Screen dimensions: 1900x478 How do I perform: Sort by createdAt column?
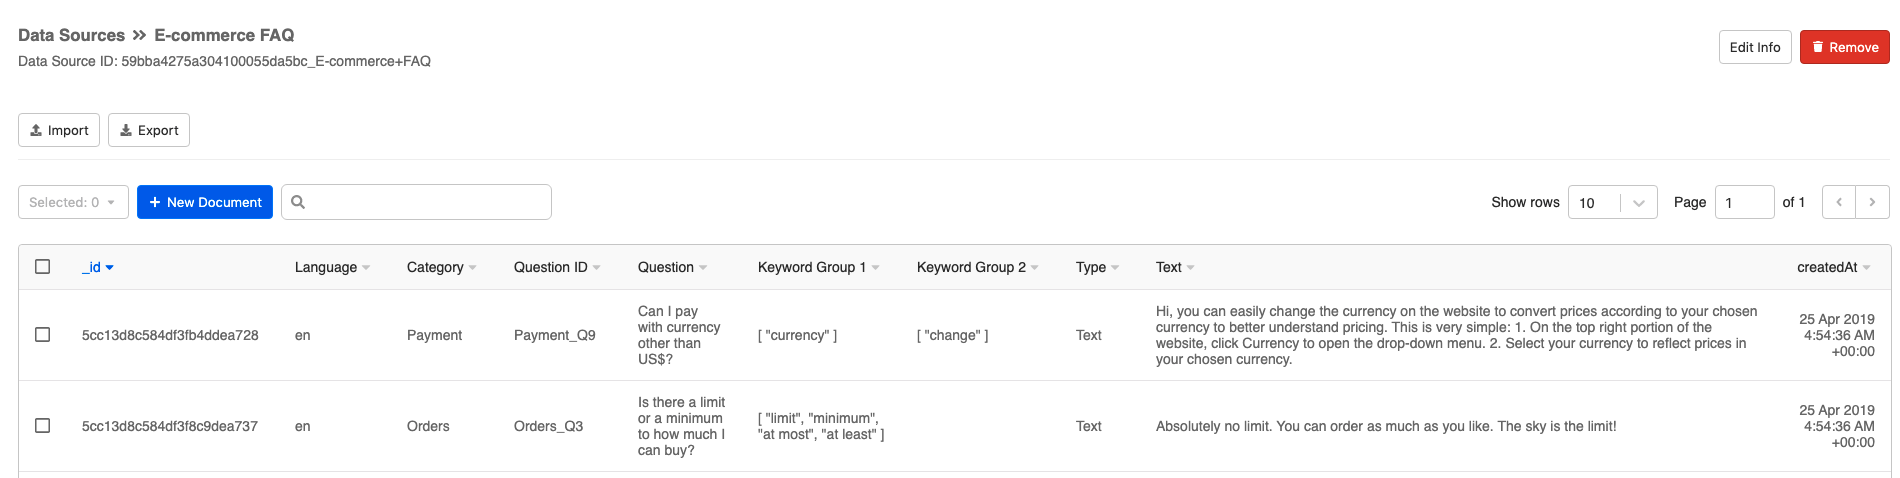point(1833,267)
